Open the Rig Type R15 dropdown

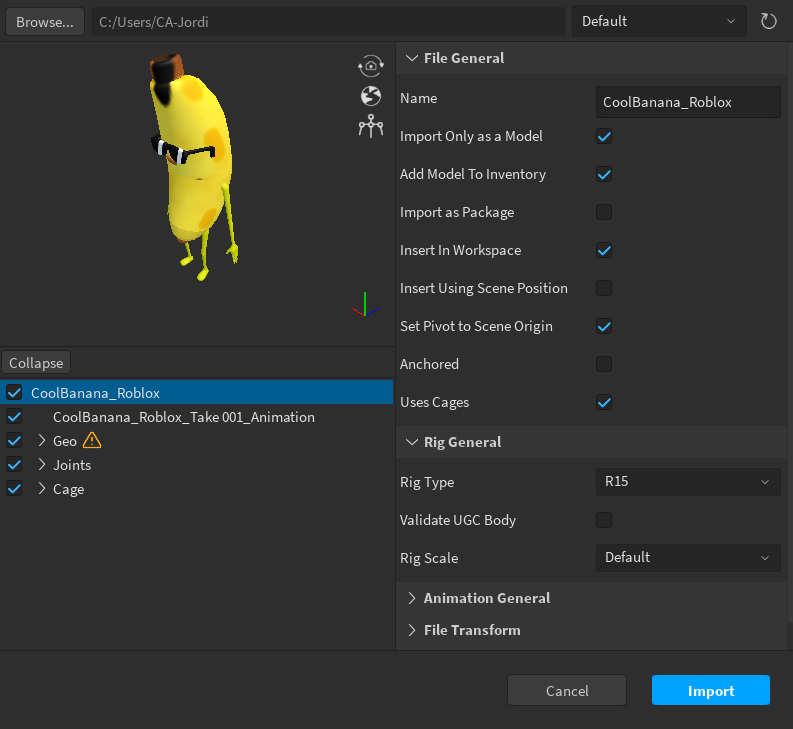tap(688, 482)
